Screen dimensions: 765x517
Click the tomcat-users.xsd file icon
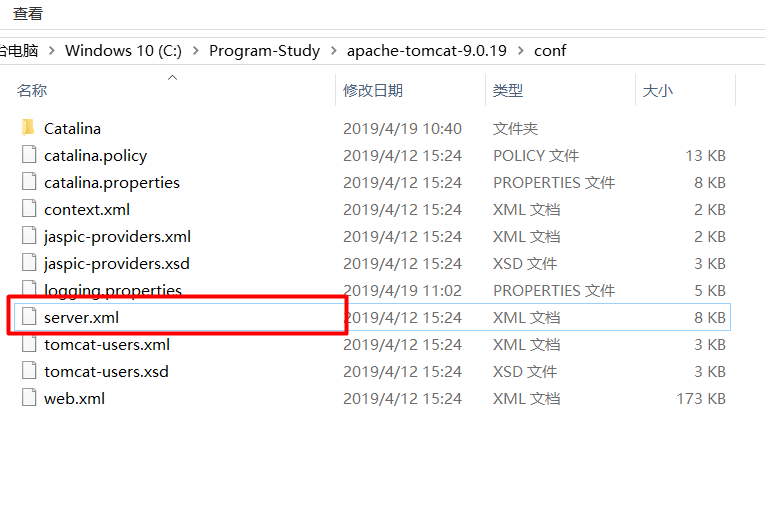29,370
